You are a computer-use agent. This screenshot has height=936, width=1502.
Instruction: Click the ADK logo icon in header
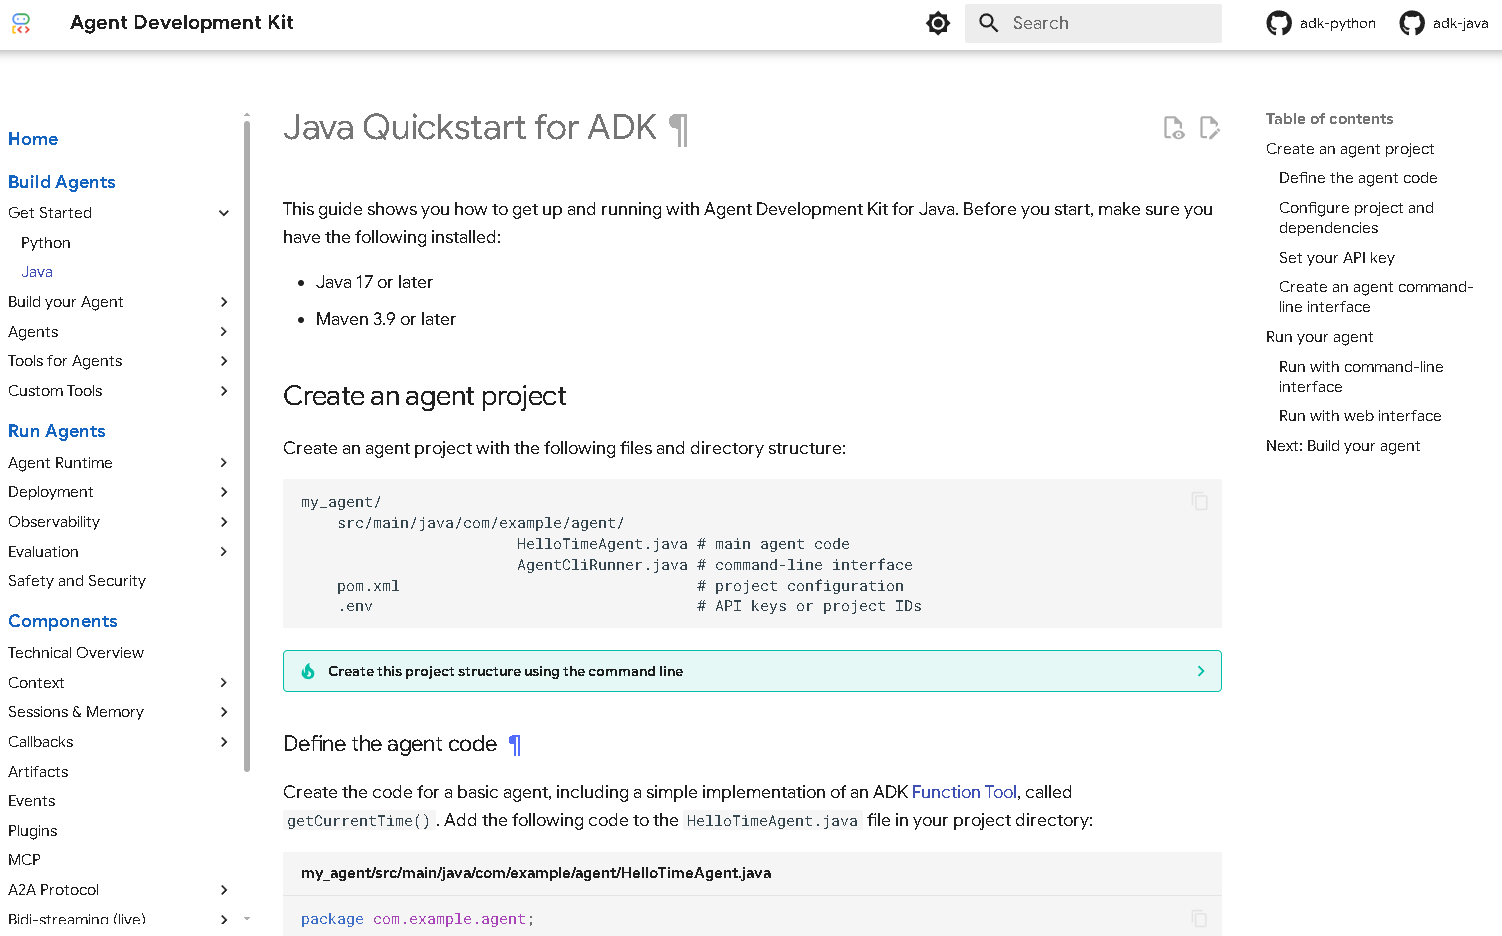(x=21, y=23)
